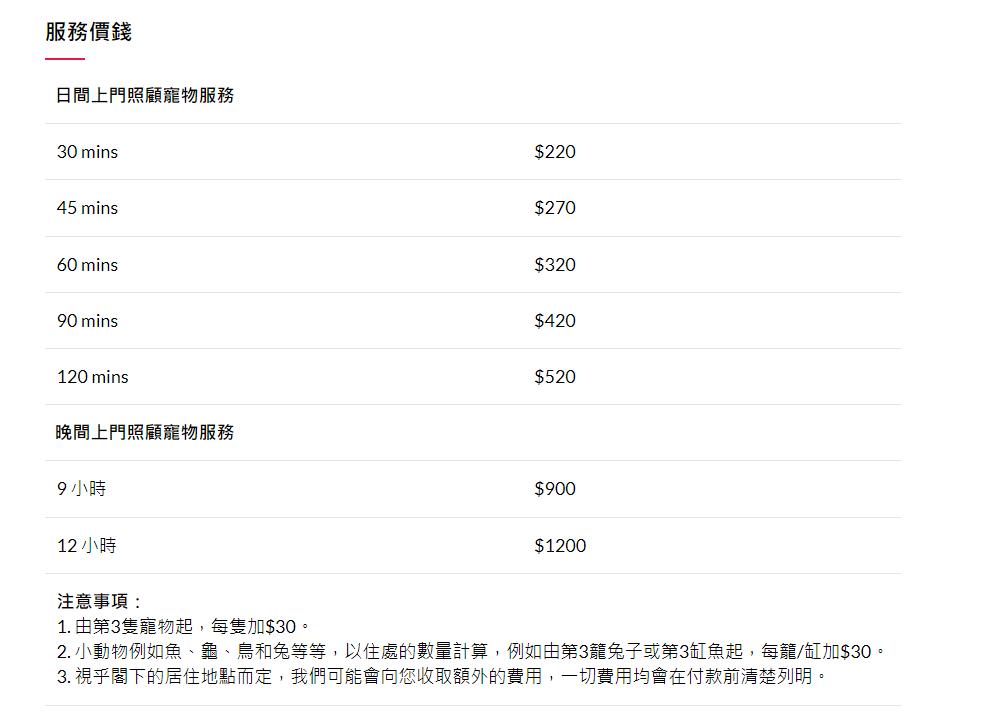Select the 60 mins row label

coord(87,264)
